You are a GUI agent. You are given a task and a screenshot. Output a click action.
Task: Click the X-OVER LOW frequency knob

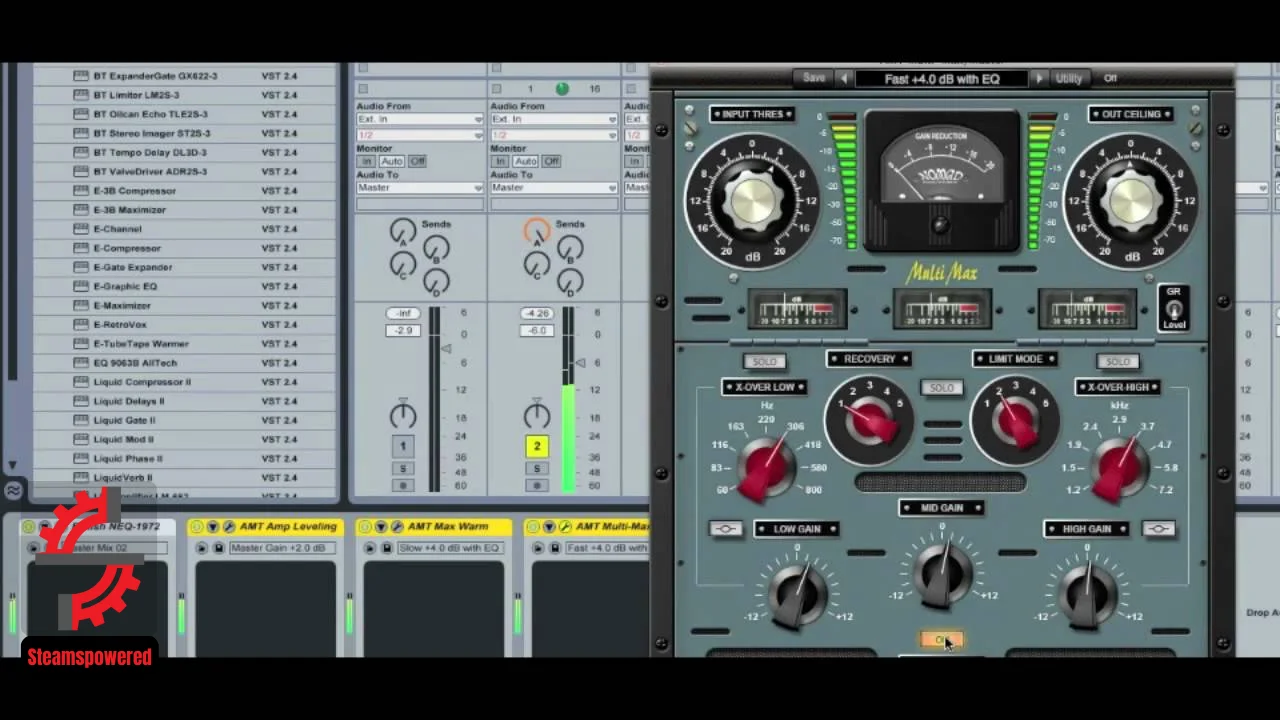point(767,468)
